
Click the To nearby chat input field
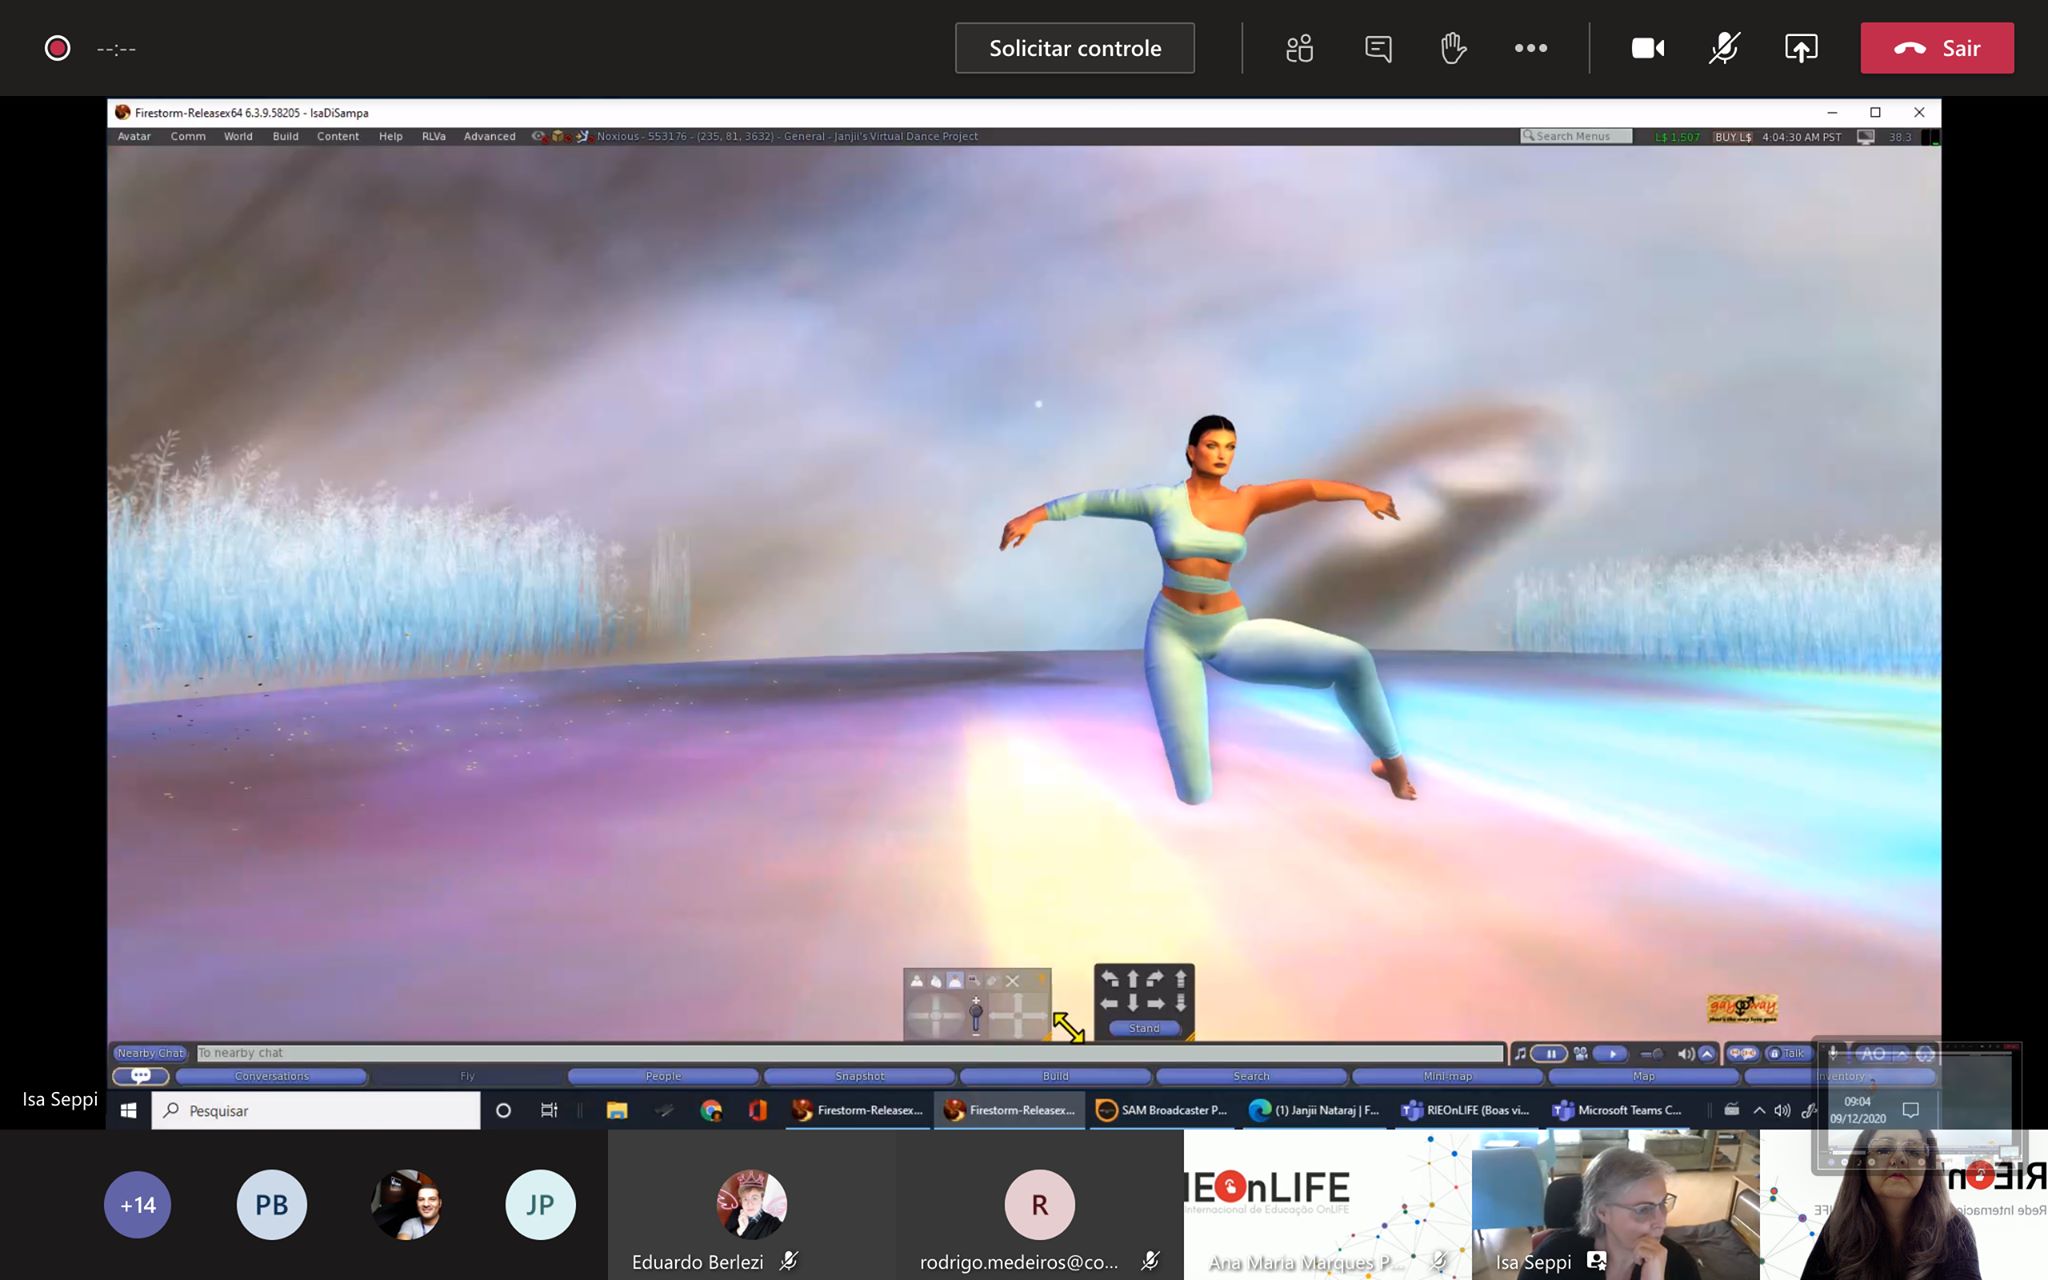(x=849, y=1053)
